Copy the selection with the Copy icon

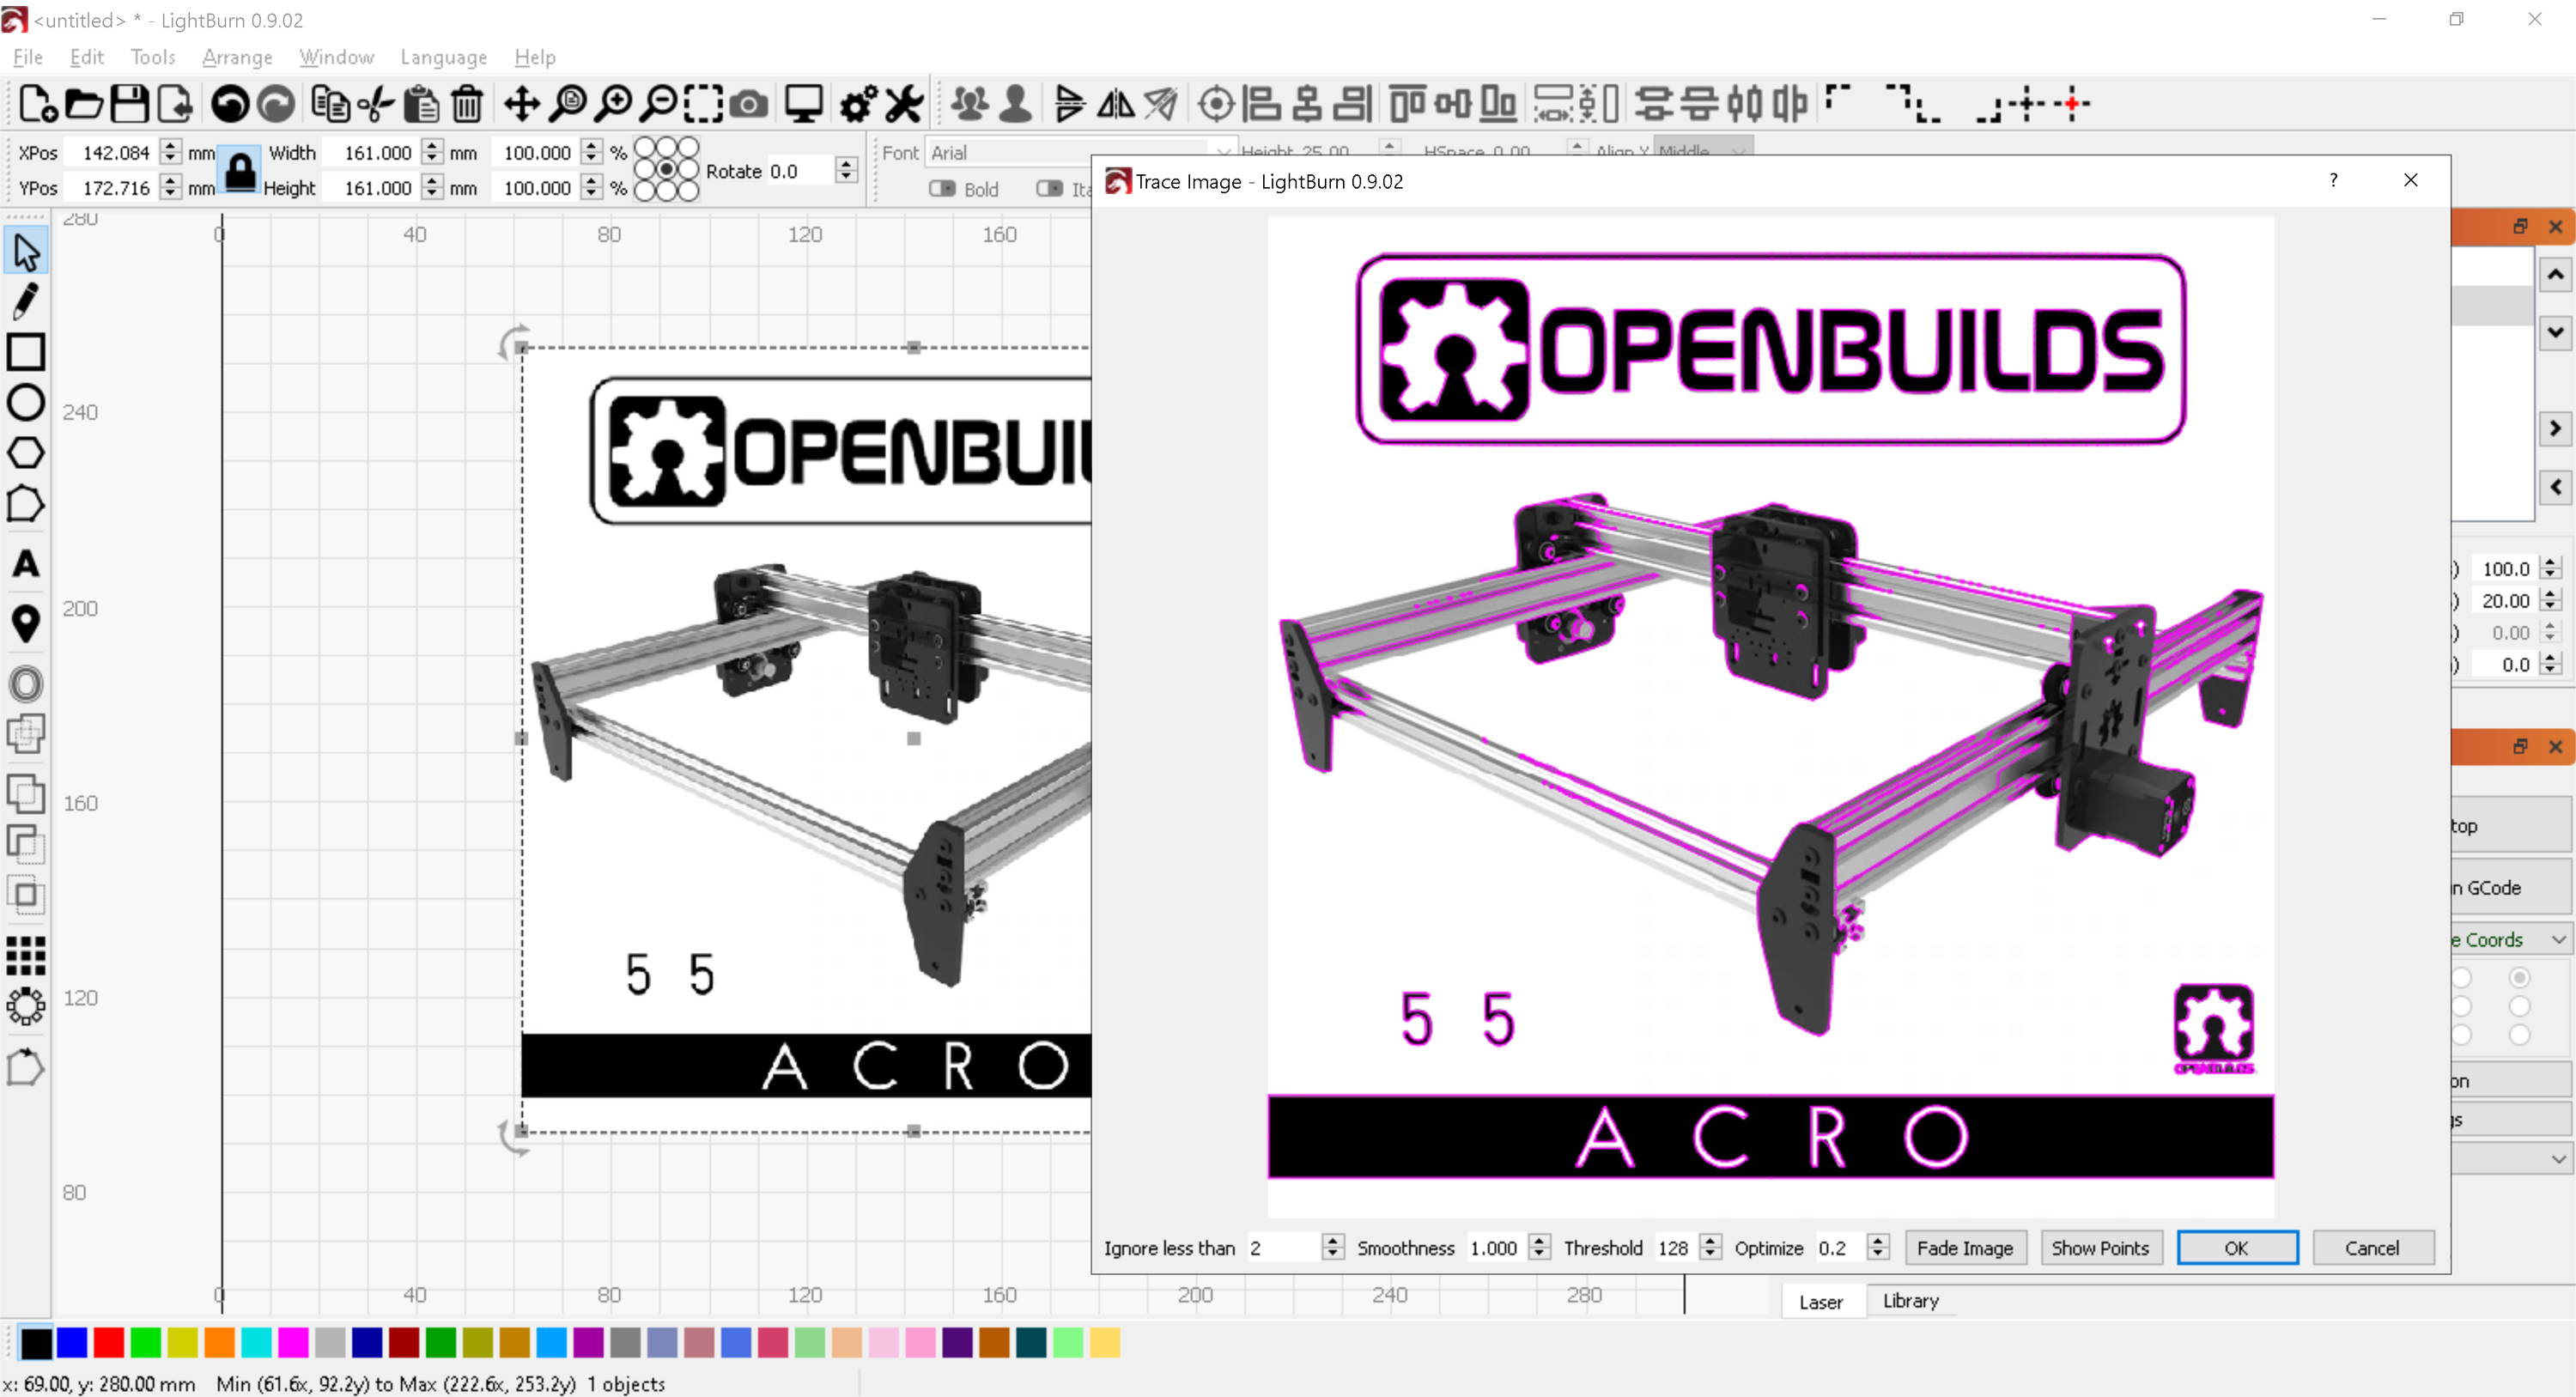pos(330,103)
